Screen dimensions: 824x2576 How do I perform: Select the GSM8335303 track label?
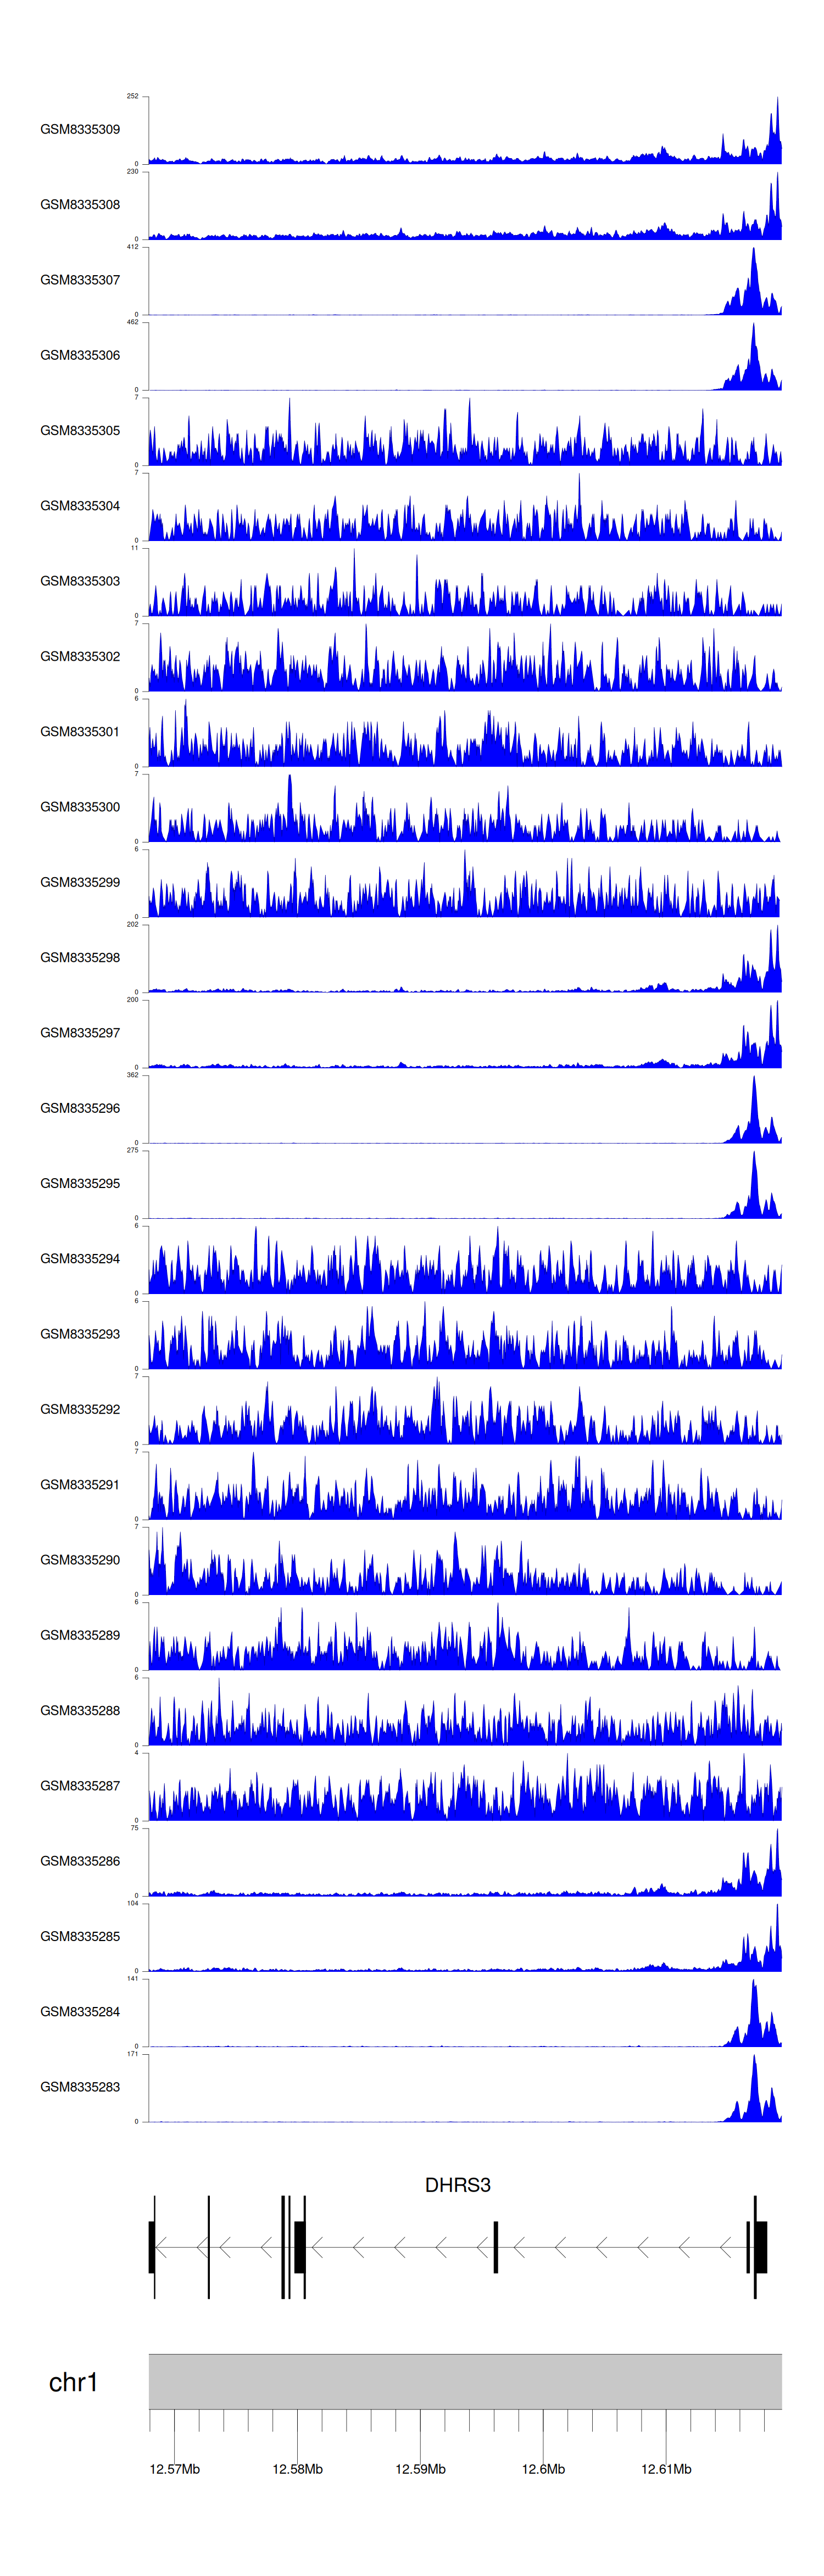pyautogui.click(x=80, y=581)
